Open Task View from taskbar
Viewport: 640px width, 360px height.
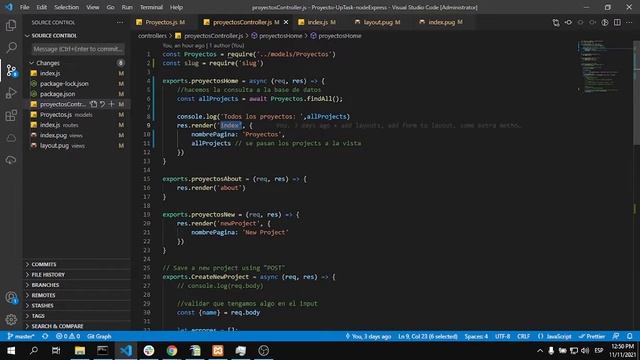[x=56, y=351]
